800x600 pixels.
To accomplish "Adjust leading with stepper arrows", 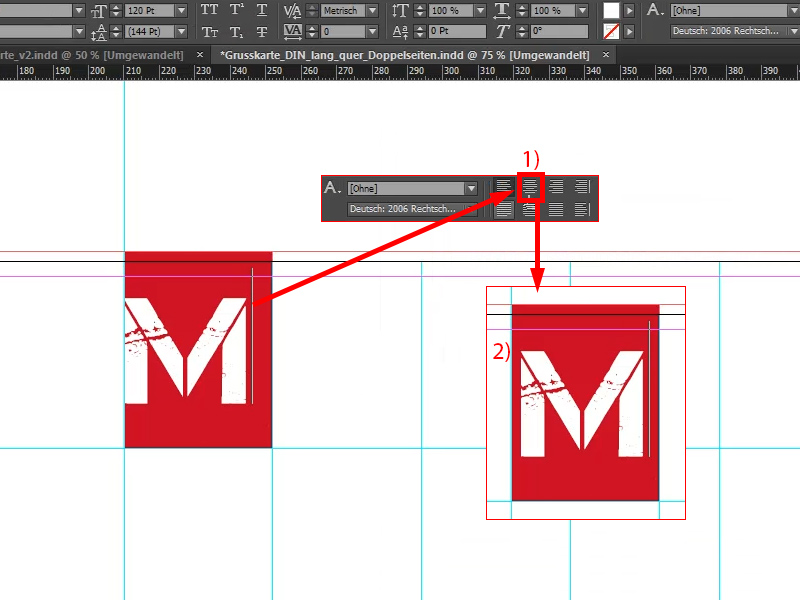I will [x=116, y=32].
